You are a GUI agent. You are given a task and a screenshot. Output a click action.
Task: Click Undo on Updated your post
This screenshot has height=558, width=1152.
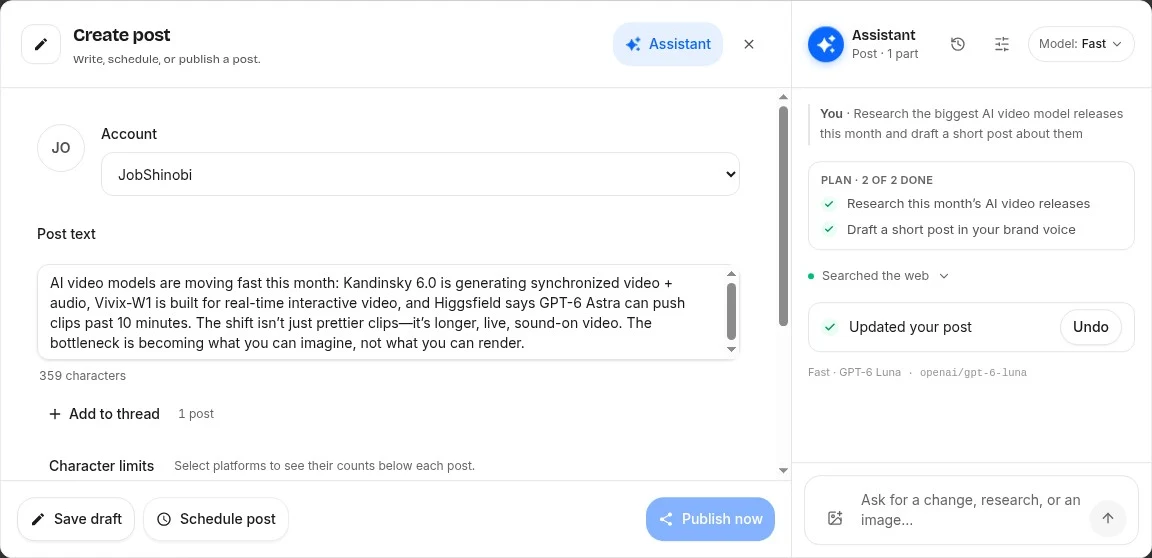[x=1091, y=327]
